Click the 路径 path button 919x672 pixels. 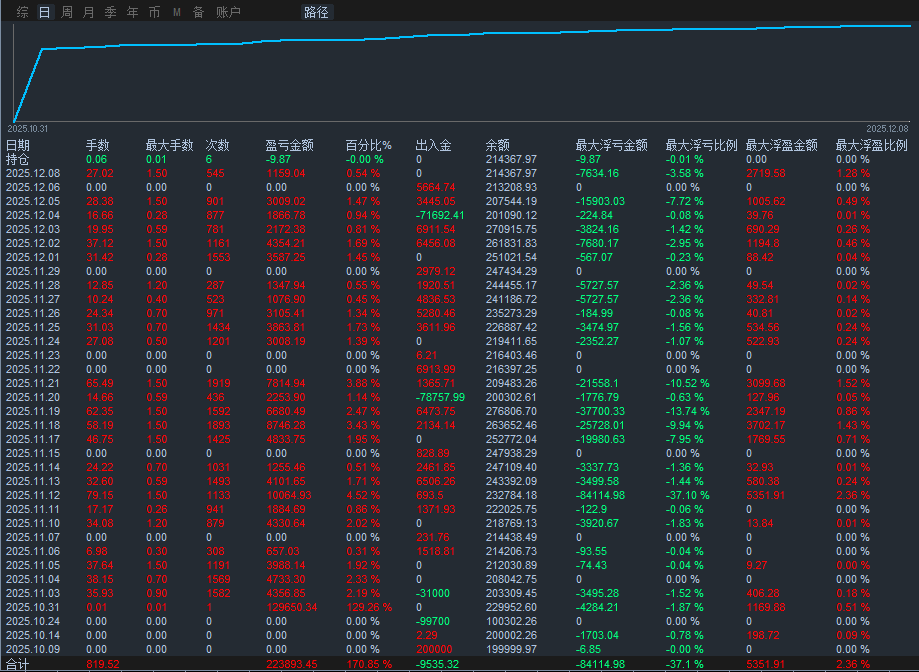coord(316,12)
